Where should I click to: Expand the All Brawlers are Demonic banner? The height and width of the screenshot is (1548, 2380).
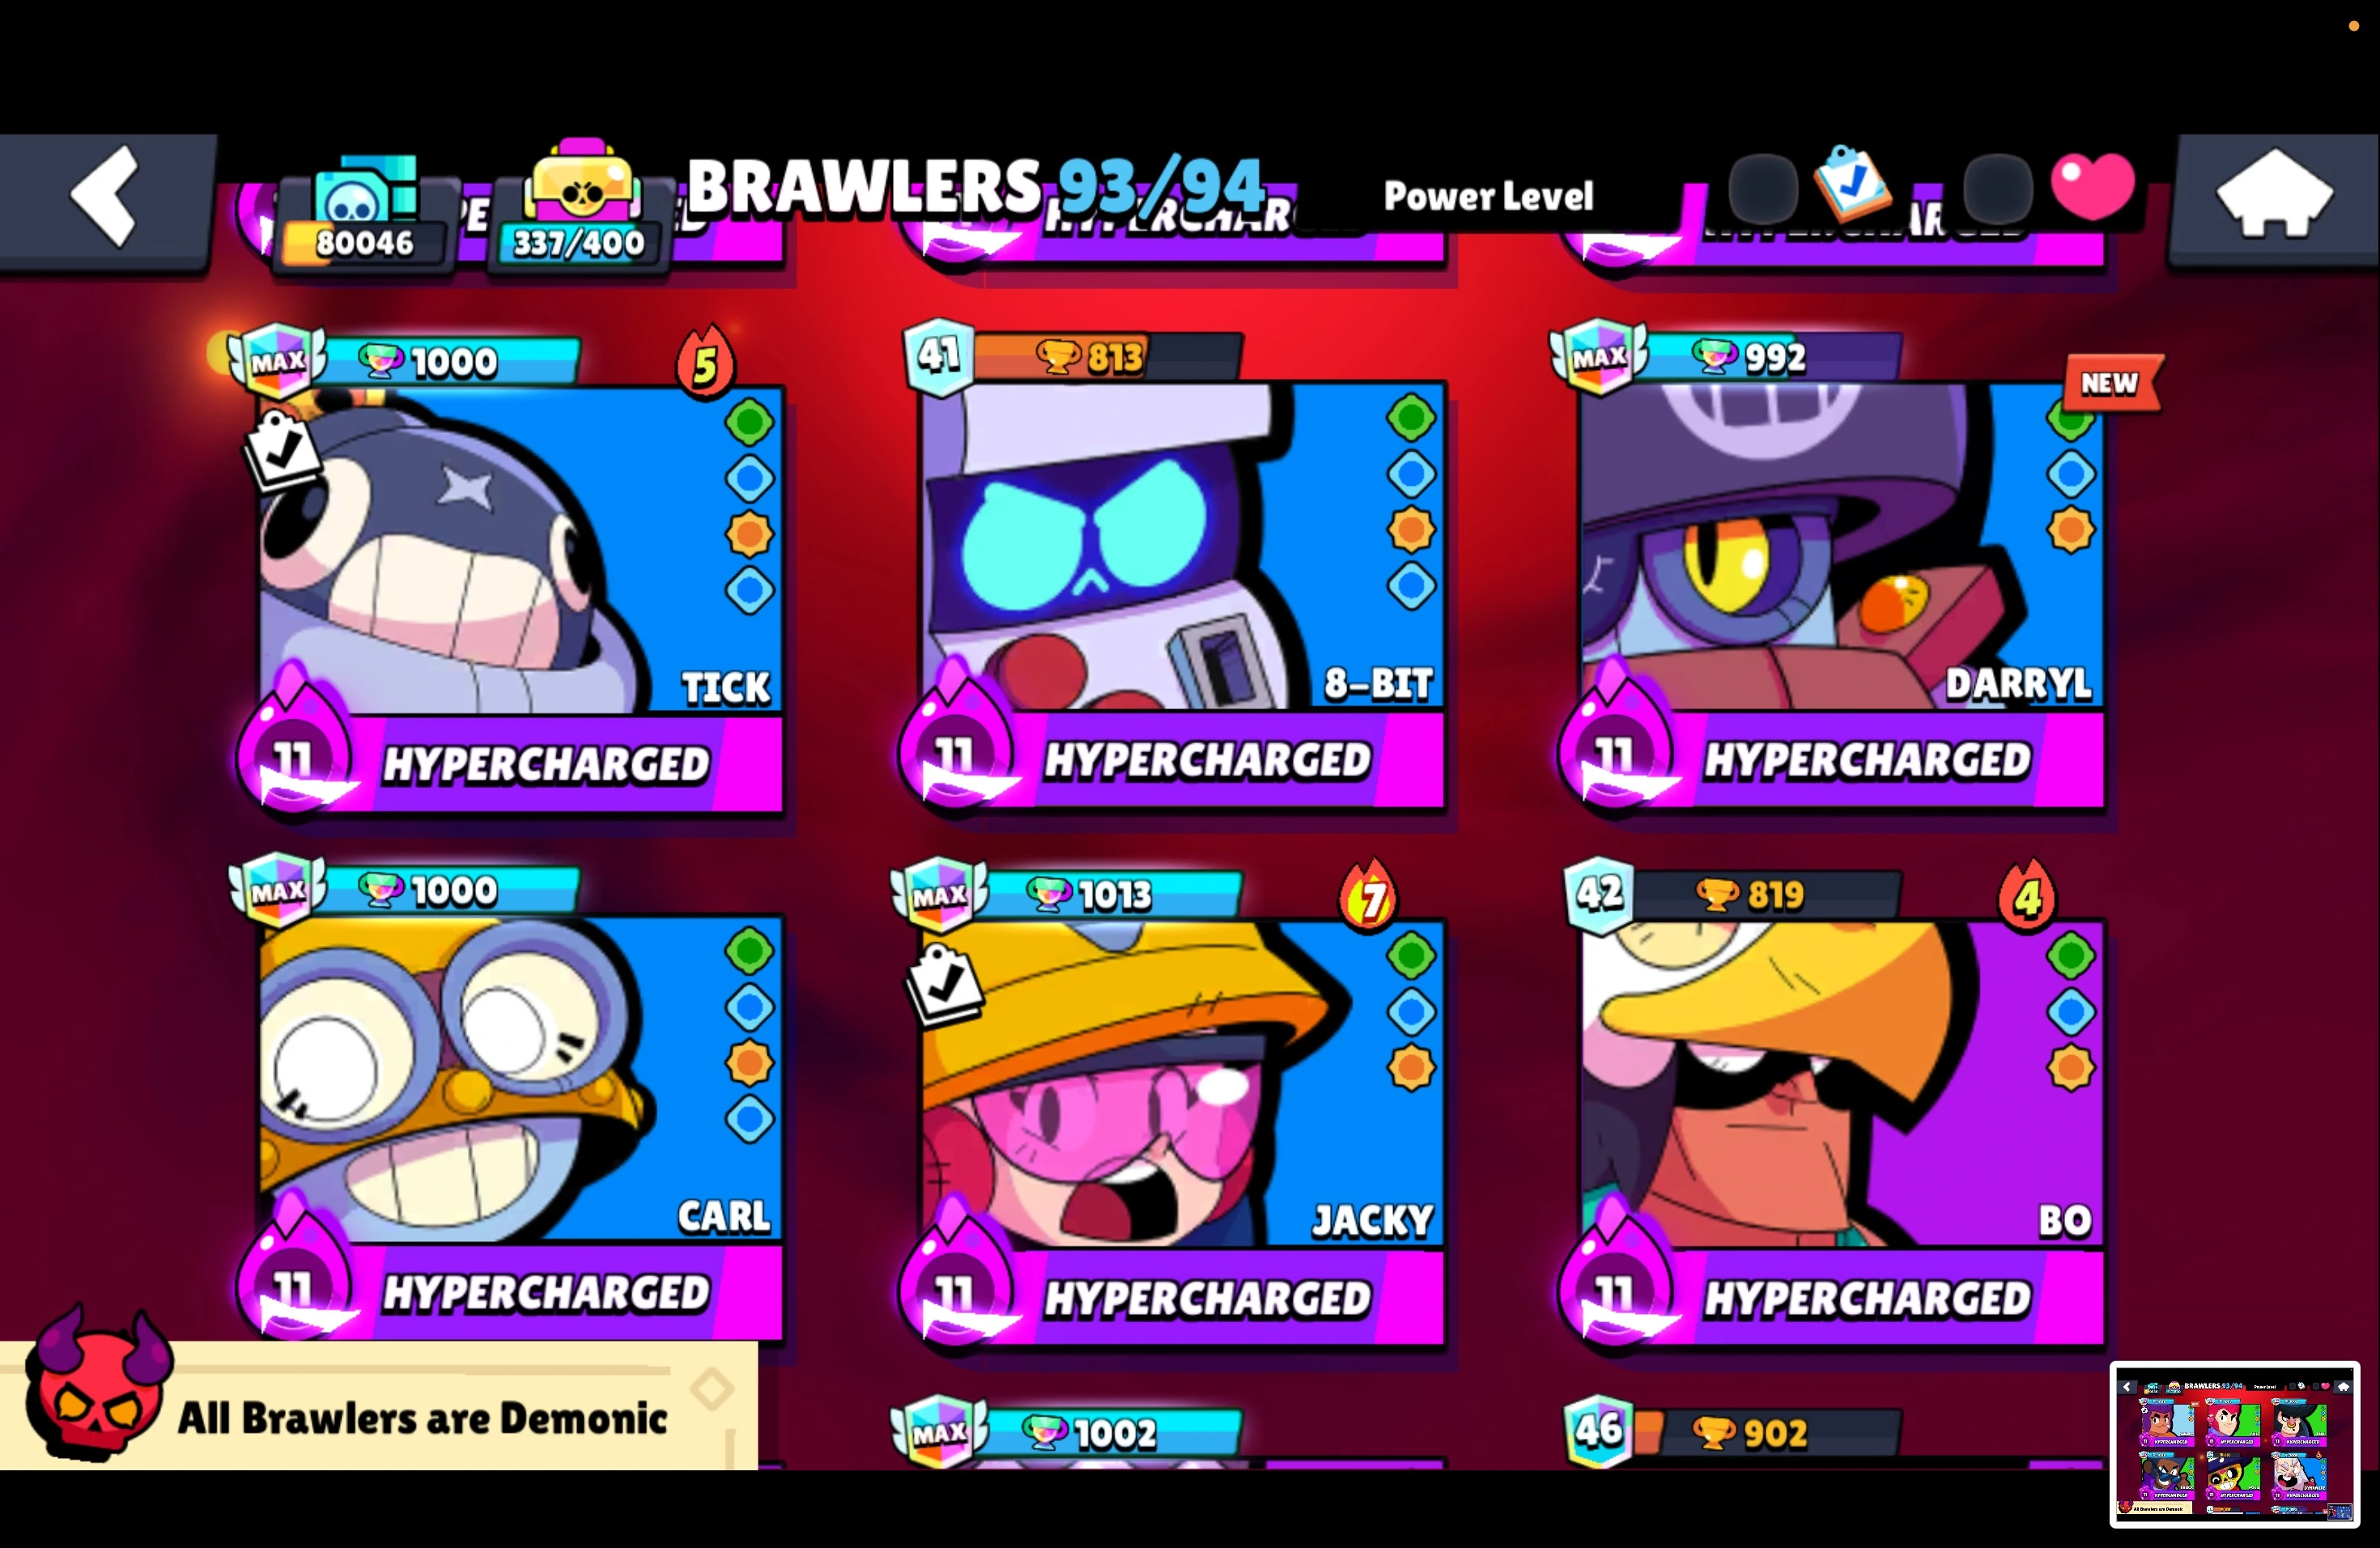coord(379,1406)
